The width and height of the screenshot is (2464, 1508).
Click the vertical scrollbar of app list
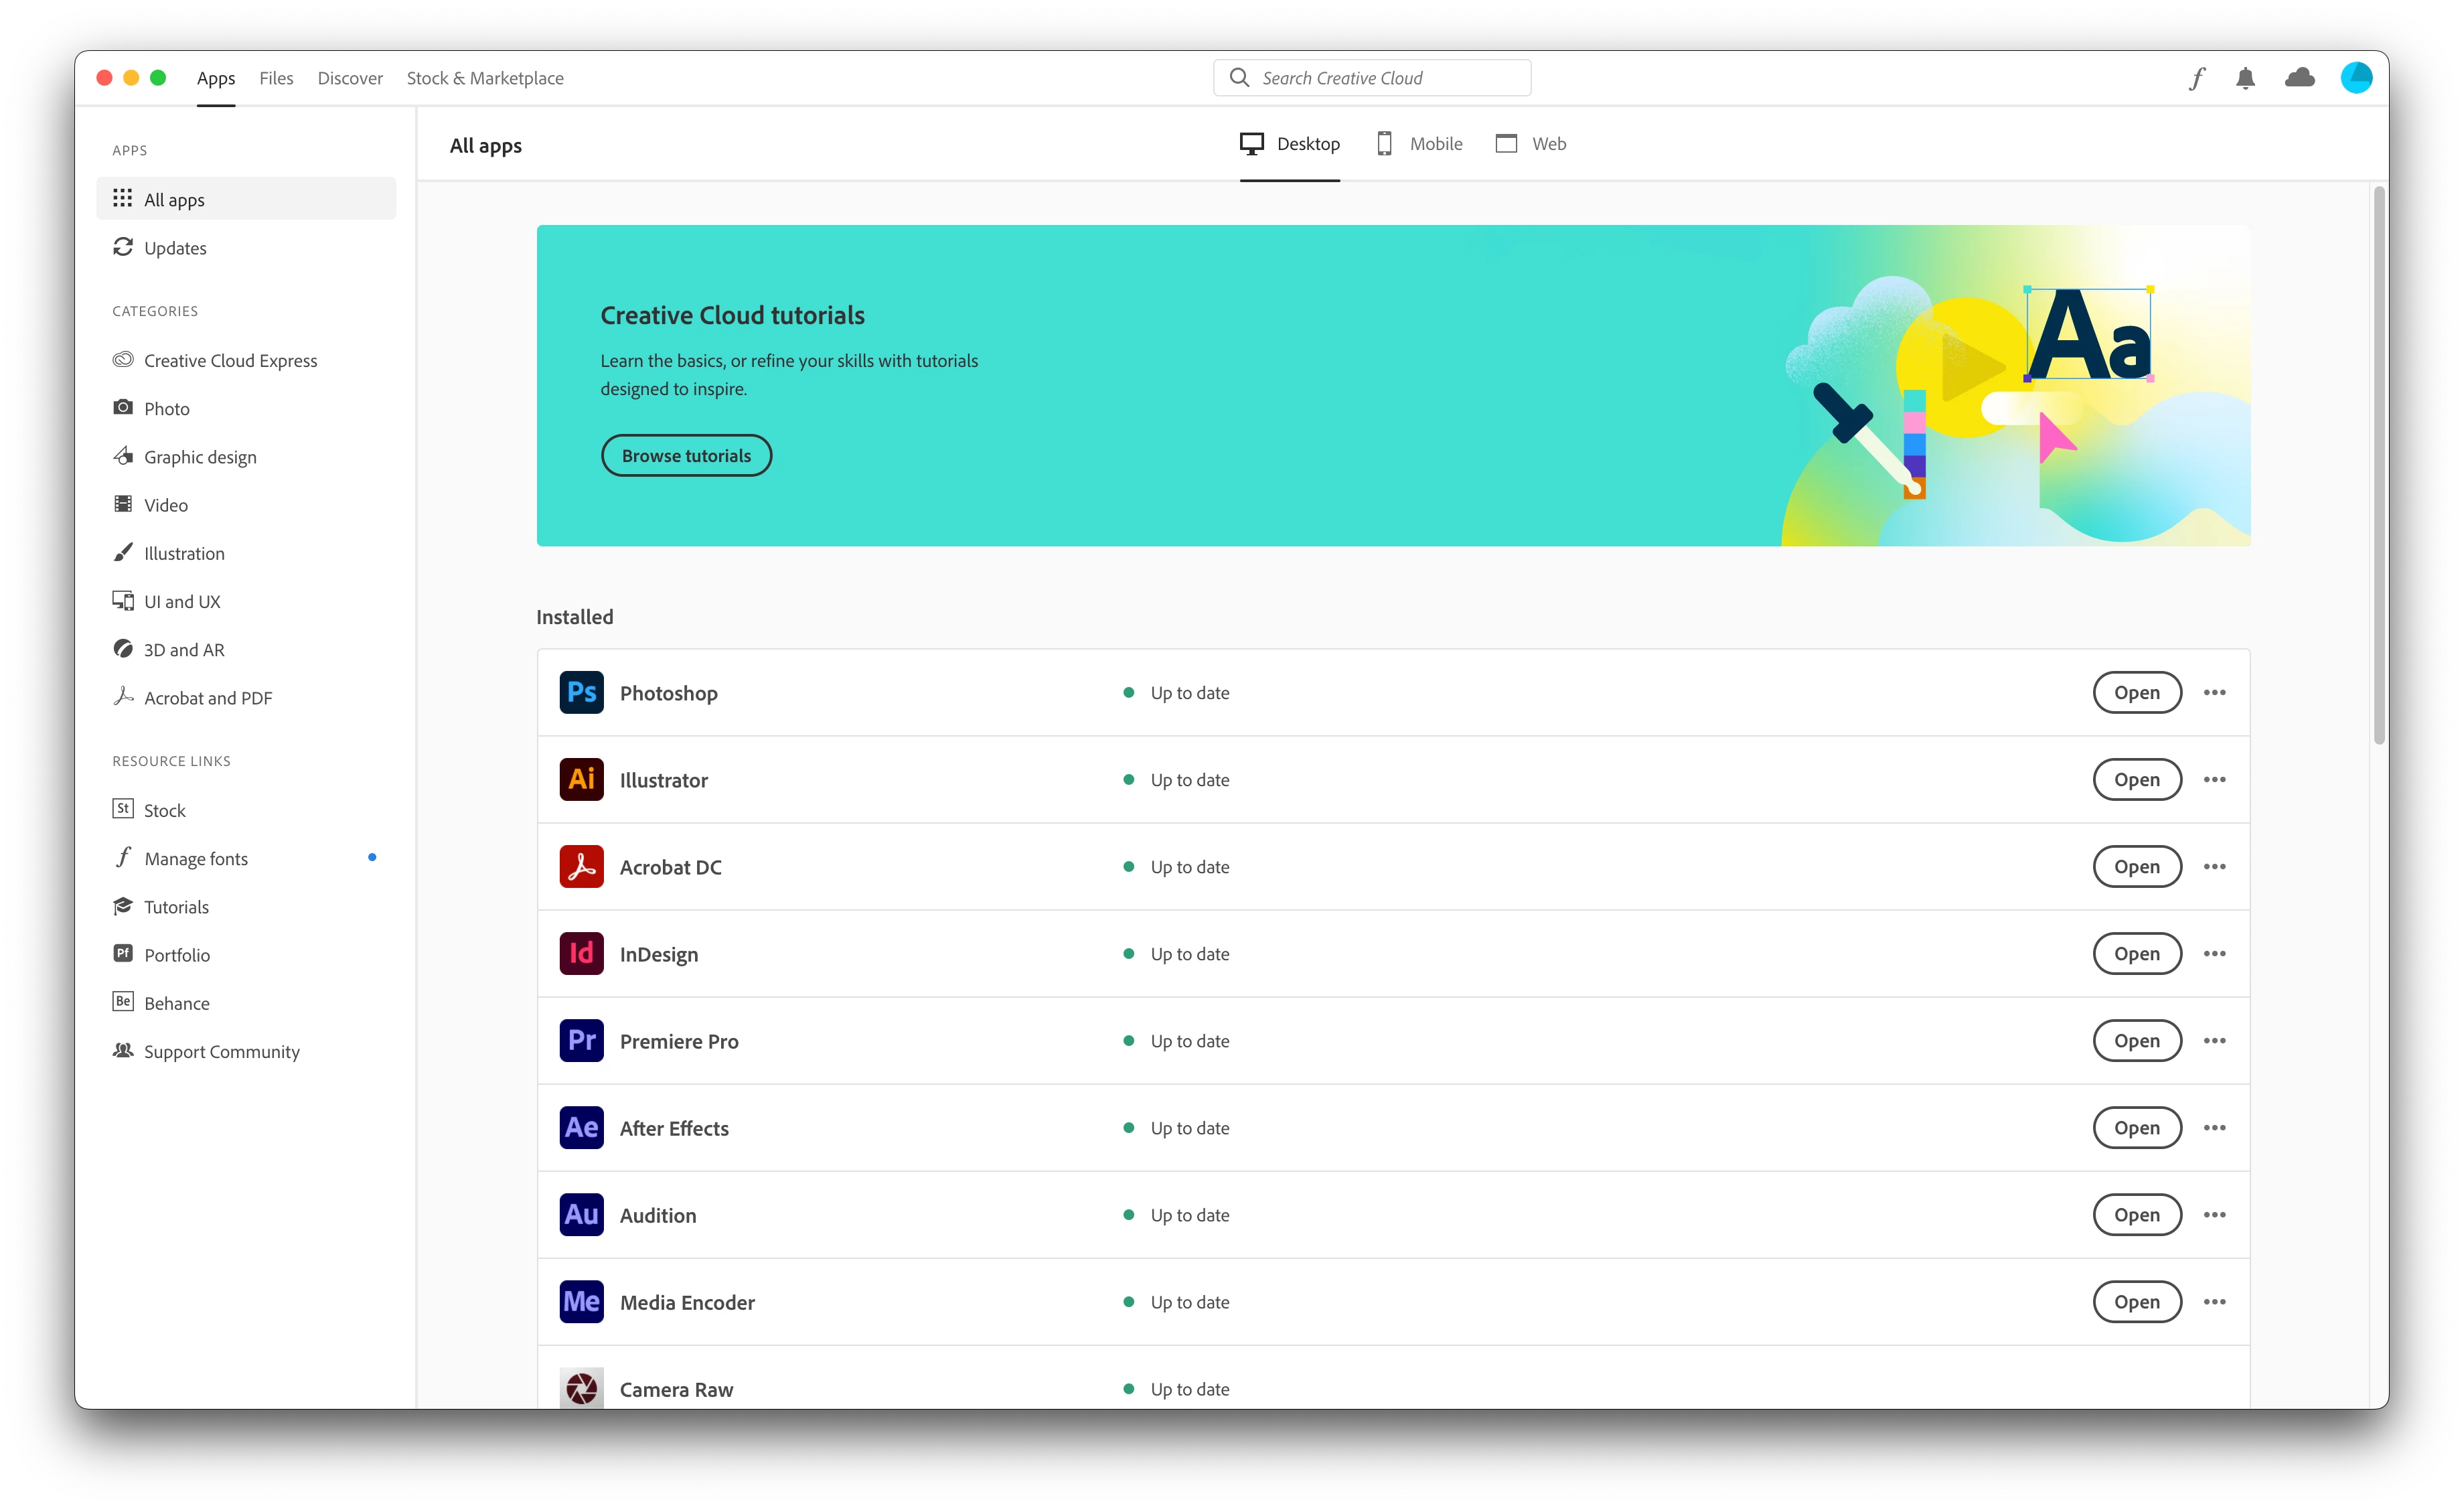[2378, 465]
